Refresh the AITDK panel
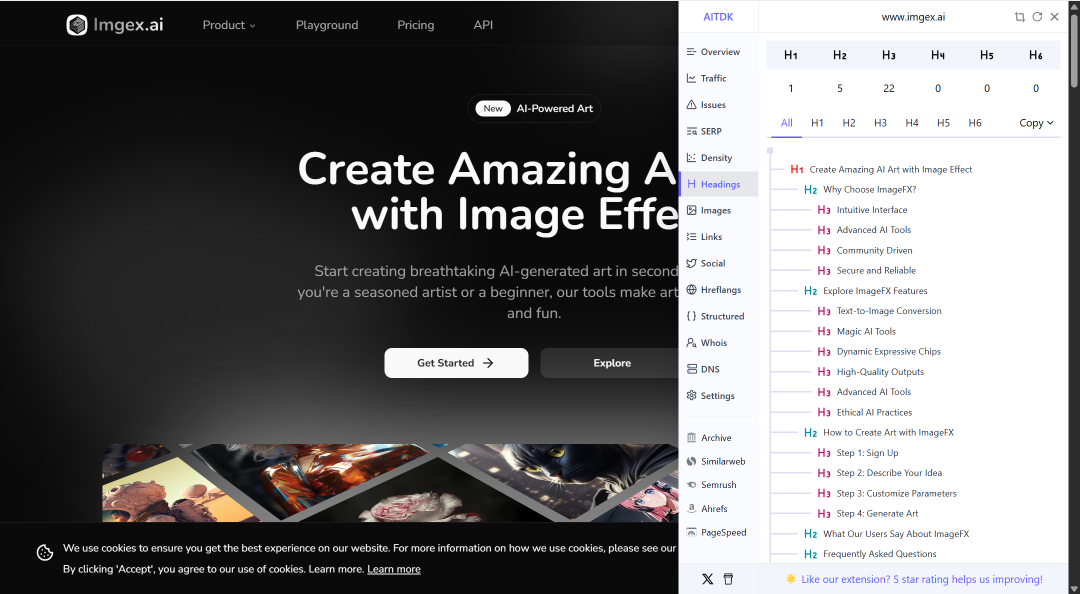This screenshot has width=1080, height=594. coord(1037,17)
